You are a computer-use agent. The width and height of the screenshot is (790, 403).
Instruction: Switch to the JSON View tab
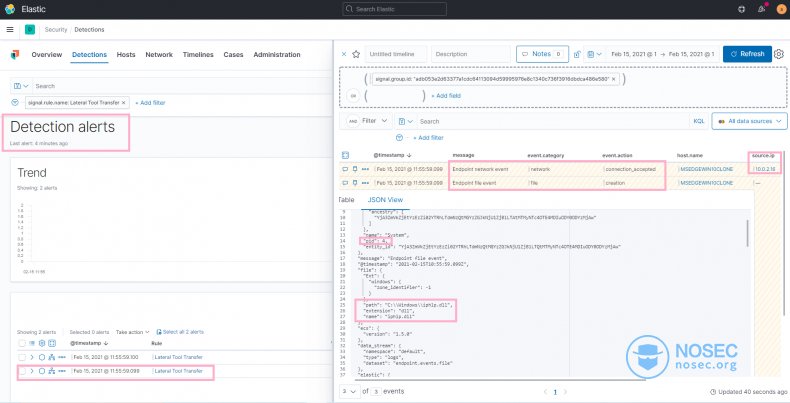click(385, 200)
